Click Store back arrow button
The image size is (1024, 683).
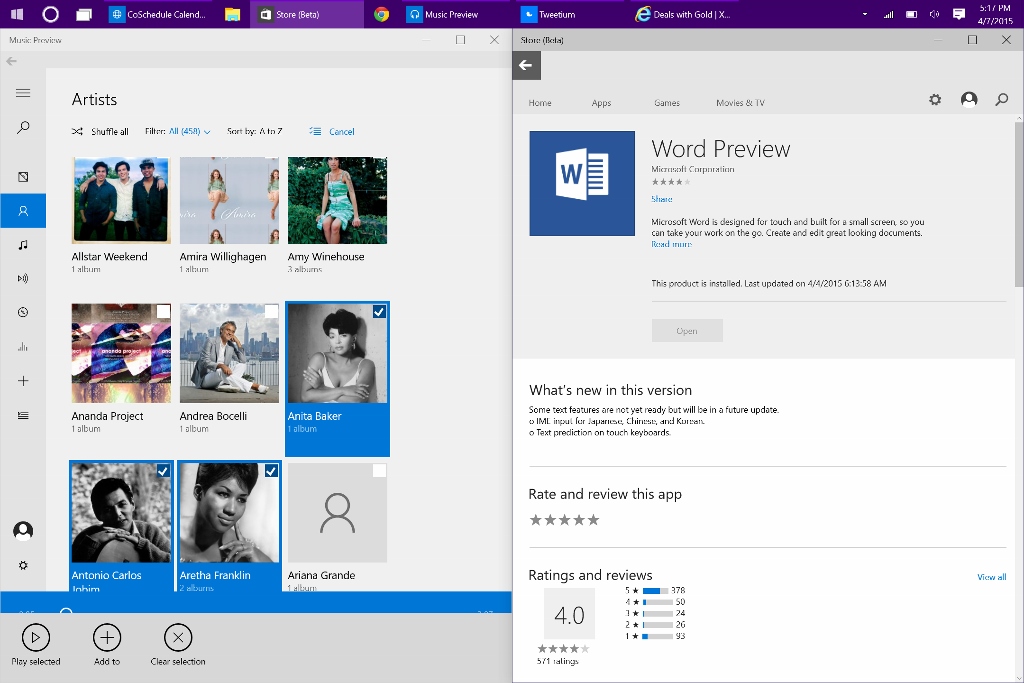click(x=526, y=65)
